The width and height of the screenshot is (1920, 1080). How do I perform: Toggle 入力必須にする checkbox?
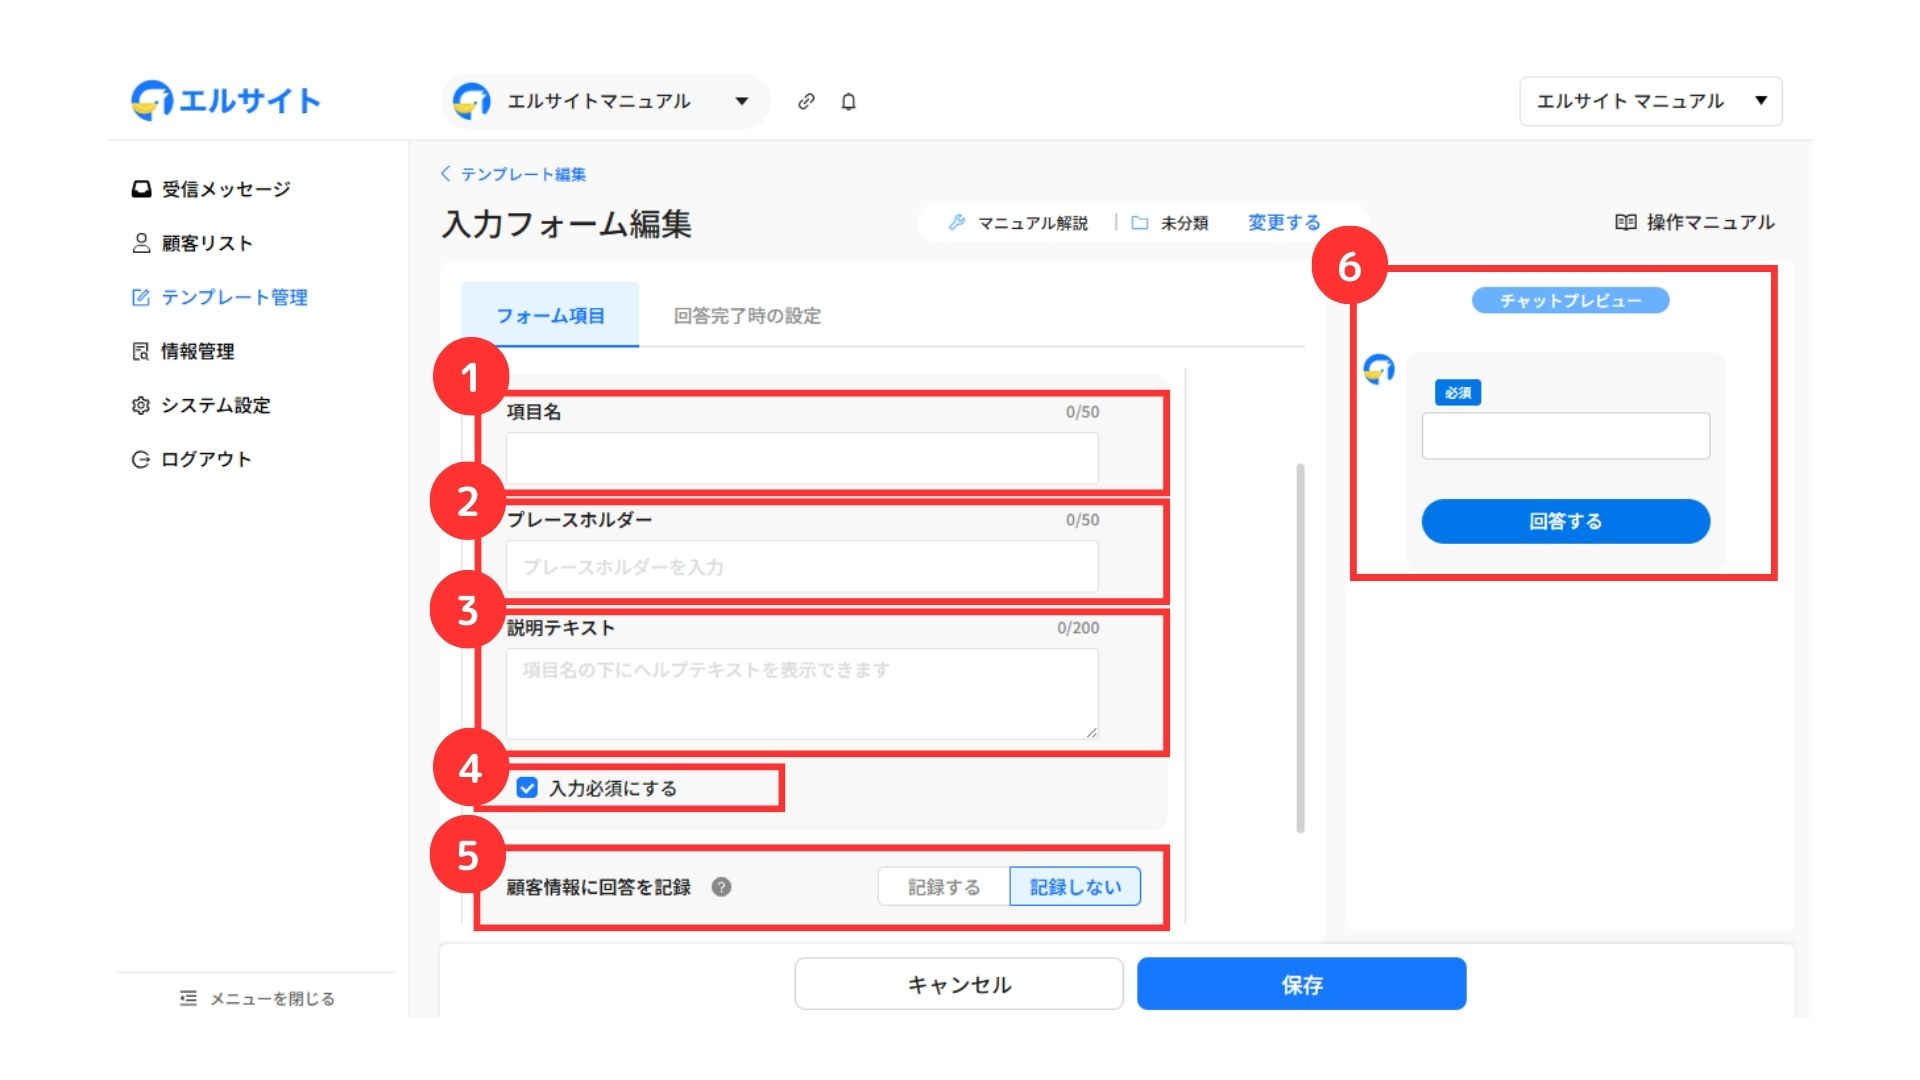tap(527, 788)
